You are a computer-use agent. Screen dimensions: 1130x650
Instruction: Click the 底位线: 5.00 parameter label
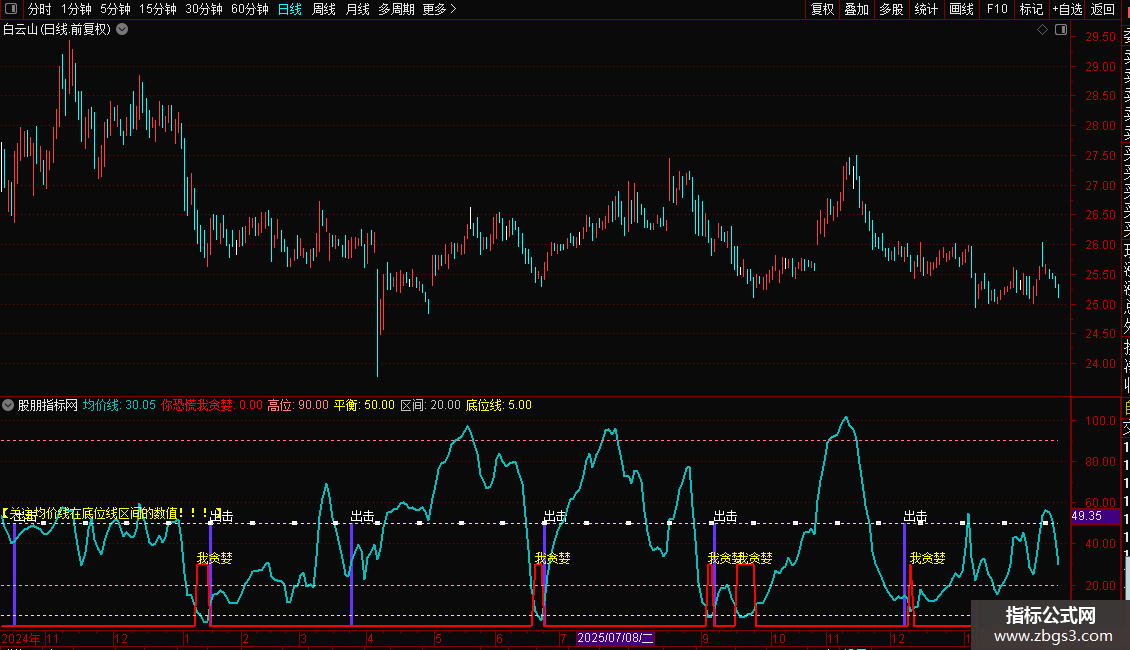click(x=499, y=405)
